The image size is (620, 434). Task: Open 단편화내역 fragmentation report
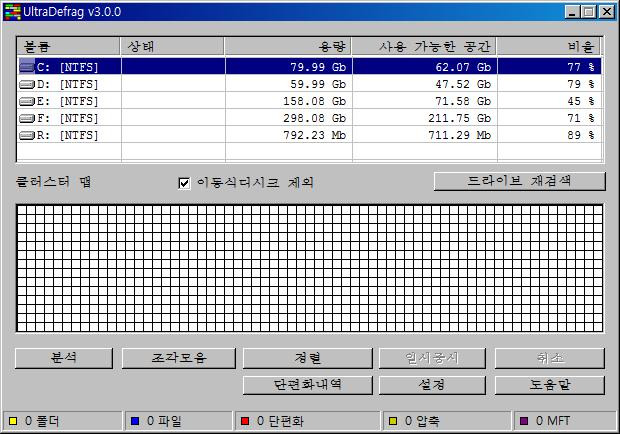coord(308,385)
